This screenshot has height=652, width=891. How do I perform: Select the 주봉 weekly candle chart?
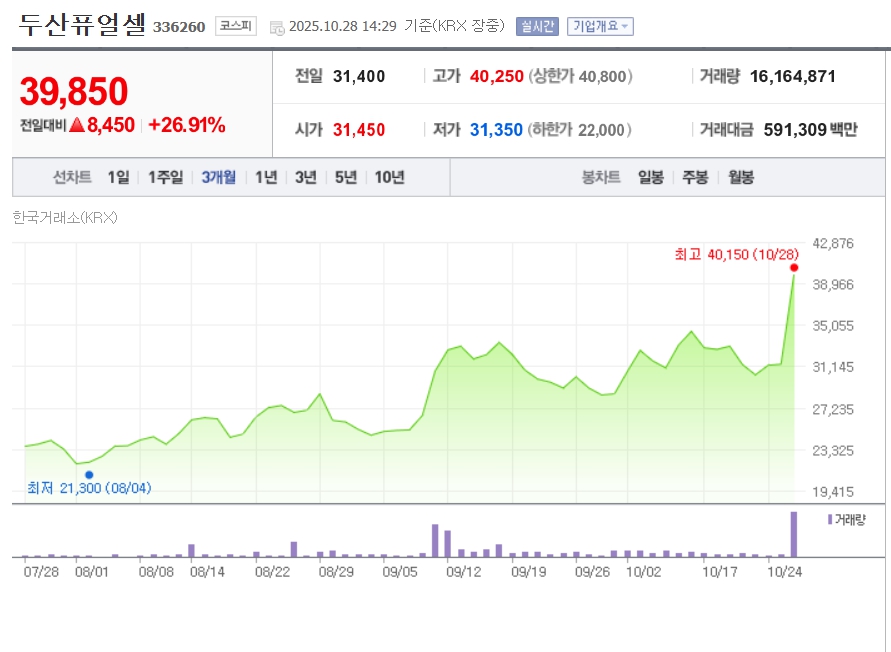pyautogui.click(x=695, y=177)
